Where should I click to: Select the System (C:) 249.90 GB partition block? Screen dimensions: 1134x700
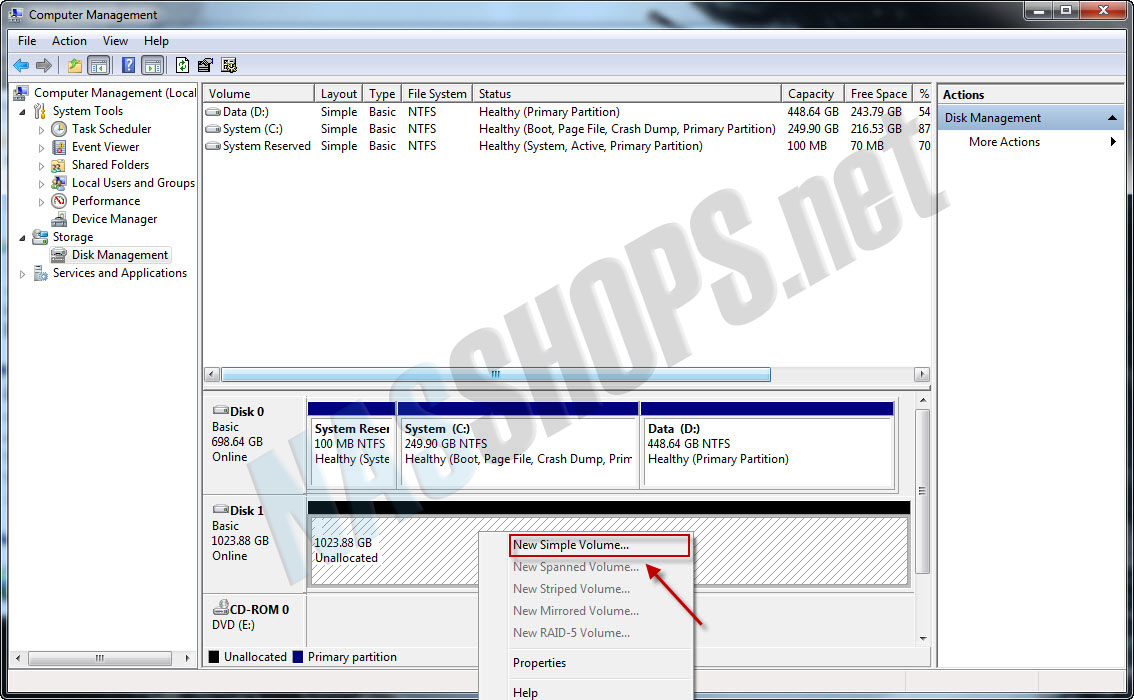click(x=518, y=445)
